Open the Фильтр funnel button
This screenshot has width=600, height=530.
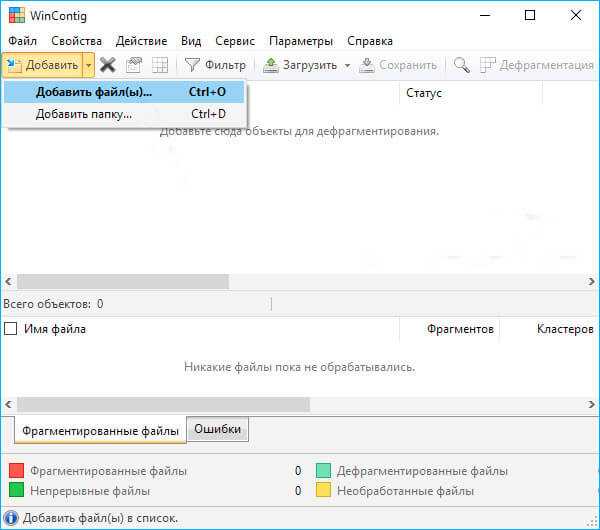click(215, 65)
